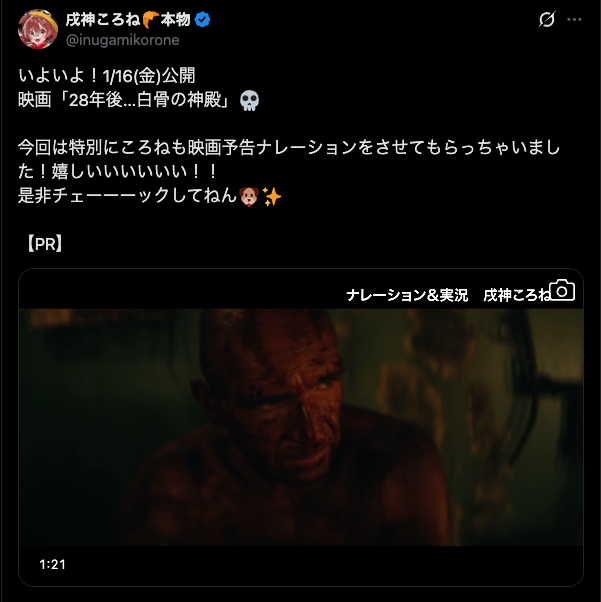Click the blue verified badge

(202, 19)
